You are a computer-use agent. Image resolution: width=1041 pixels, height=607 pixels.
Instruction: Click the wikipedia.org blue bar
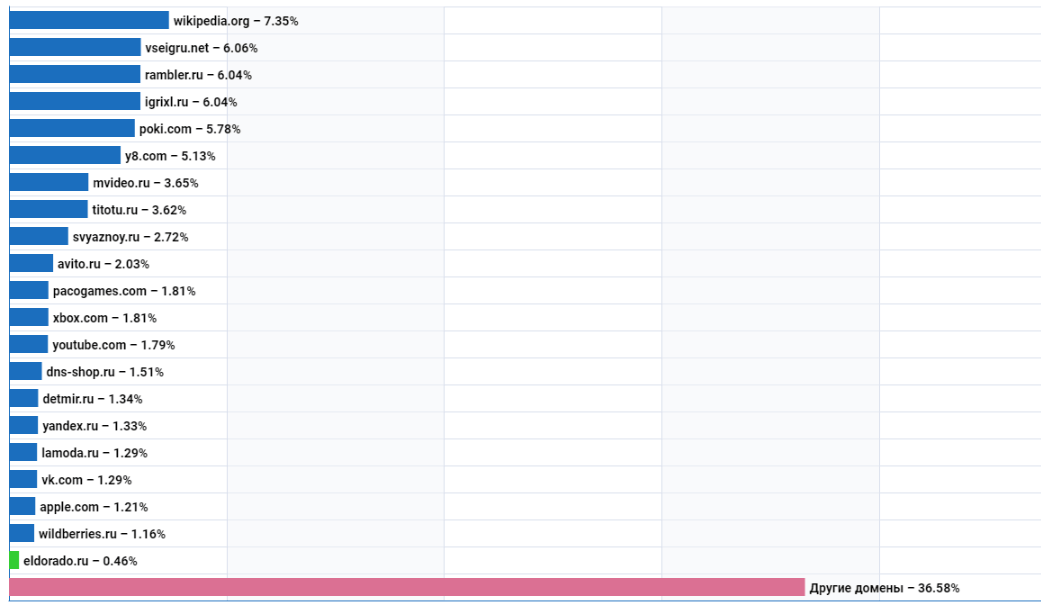89,21
